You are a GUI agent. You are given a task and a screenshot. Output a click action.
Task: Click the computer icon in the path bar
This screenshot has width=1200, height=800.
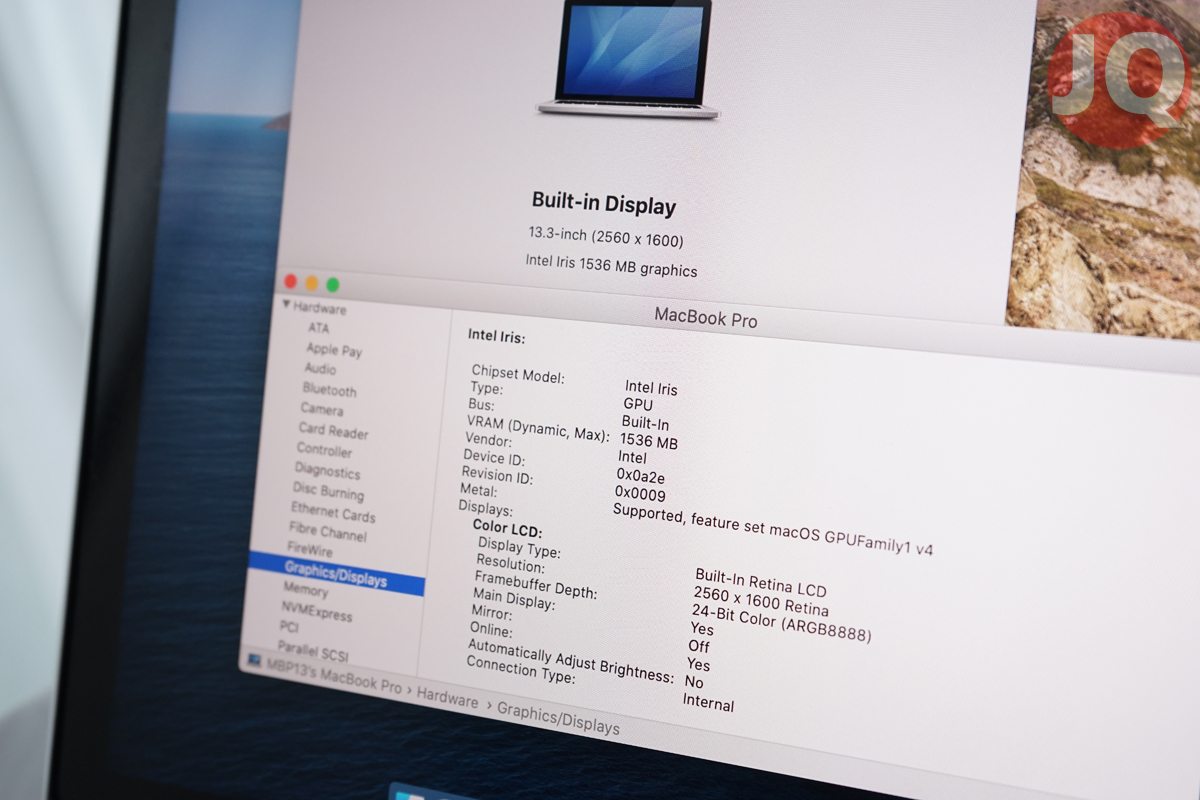click(255, 661)
